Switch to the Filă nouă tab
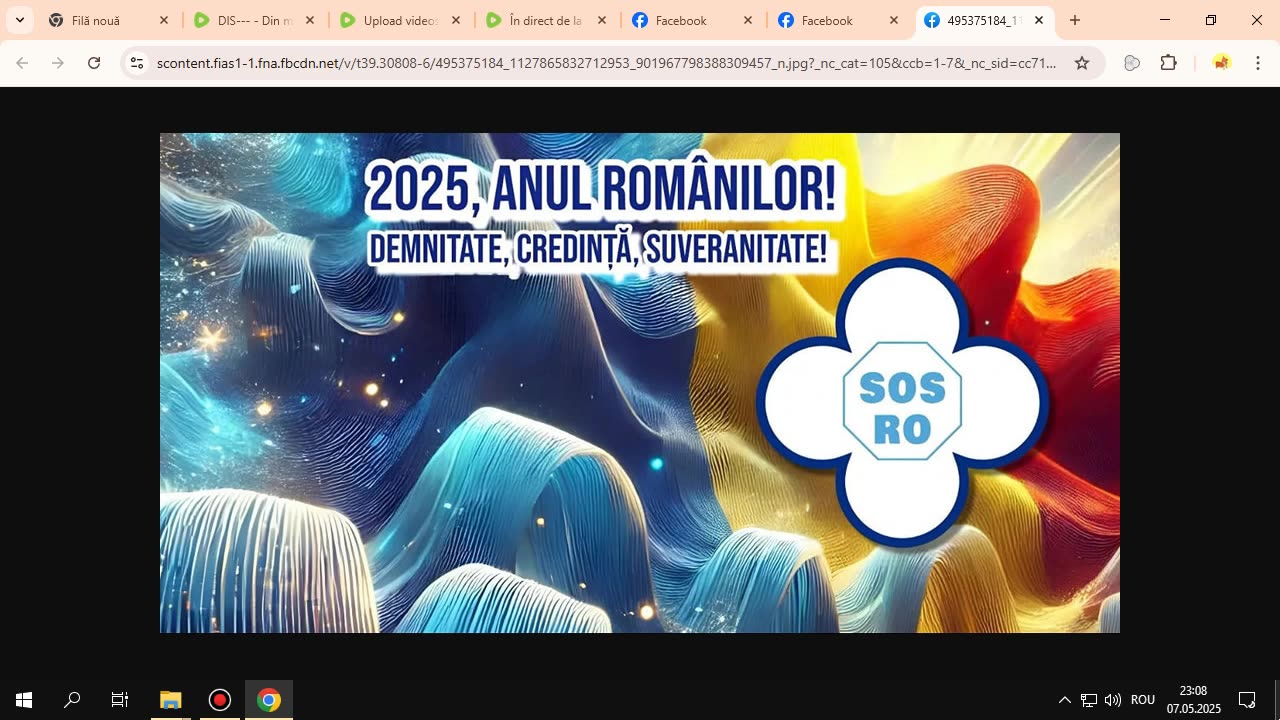This screenshot has height=720, width=1280. coord(109,20)
